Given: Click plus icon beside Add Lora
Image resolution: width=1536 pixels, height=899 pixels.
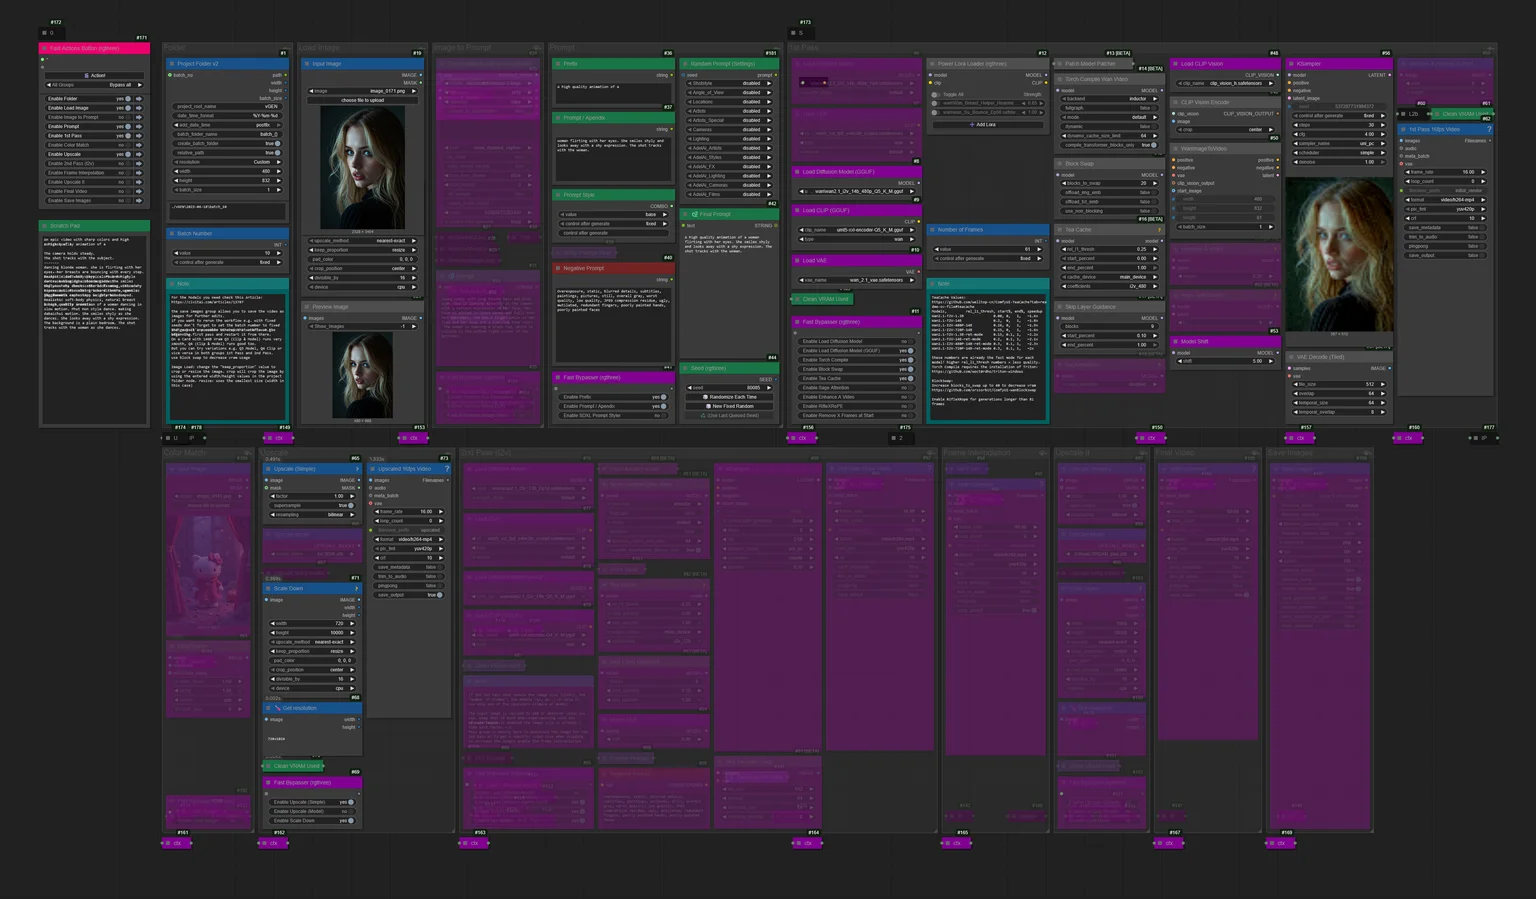Looking at the screenshot, I should (x=972, y=125).
